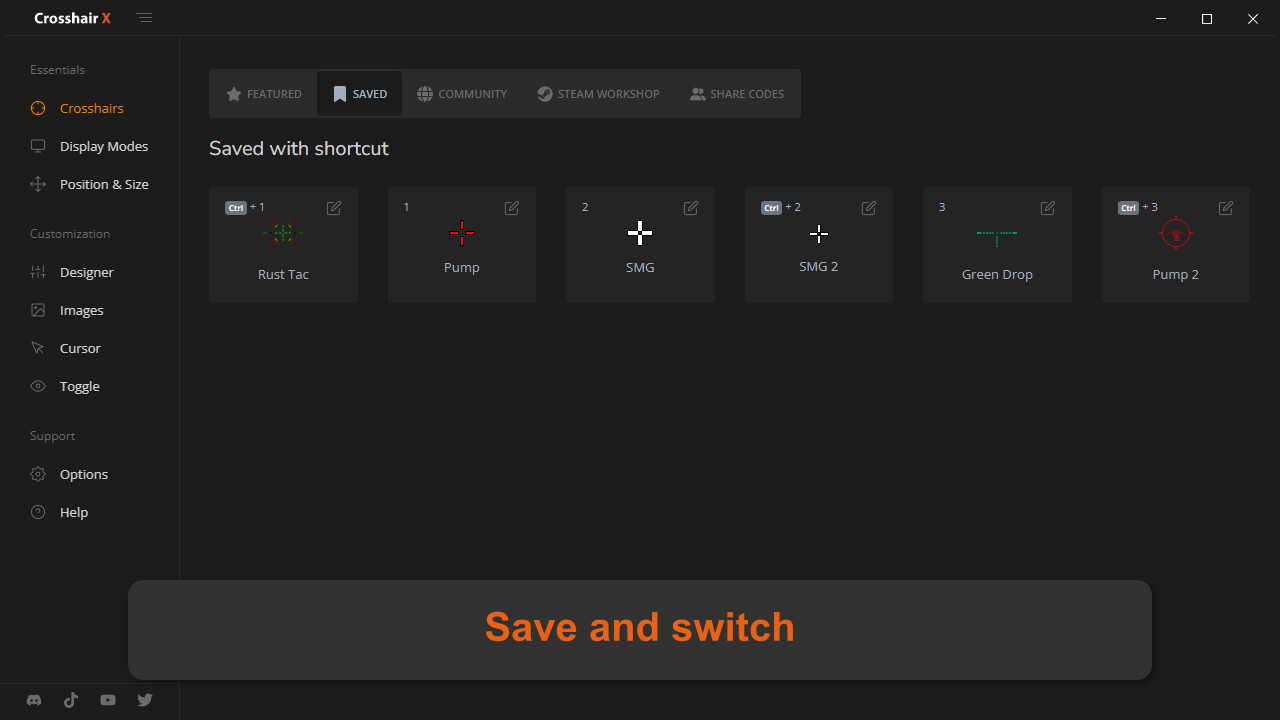1280x720 pixels.
Task: Open the Toggle settings page
Action: [79, 386]
